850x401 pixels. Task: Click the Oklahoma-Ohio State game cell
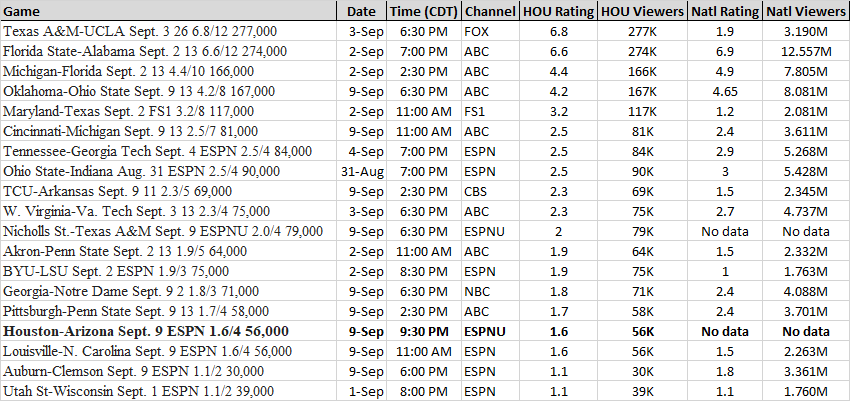168,92
